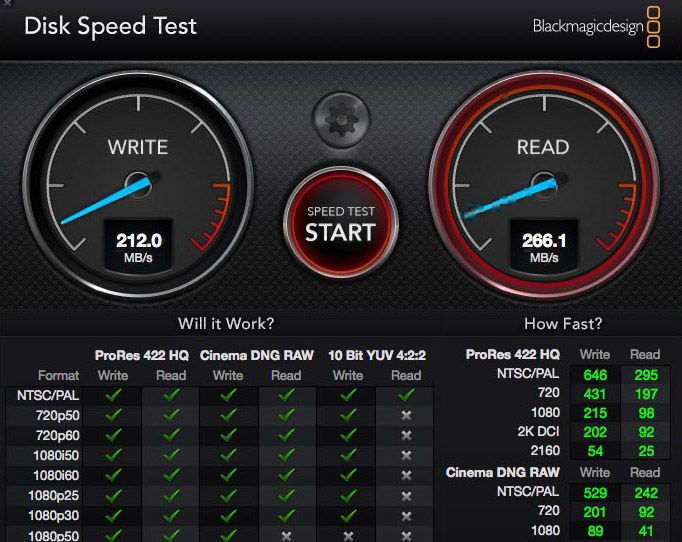The width and height of the screenshot is (682, 542).
Task: Click the 1080p30 format row label
Action: (x=56, y=515)
